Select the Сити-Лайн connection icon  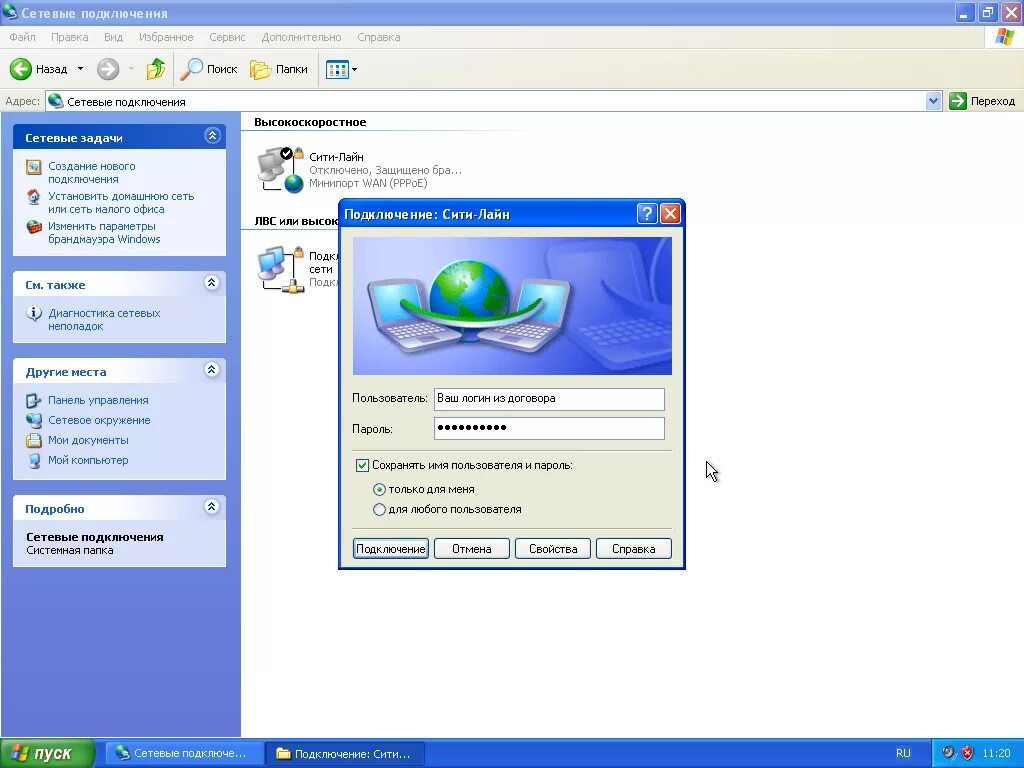(x=281, y=170)
